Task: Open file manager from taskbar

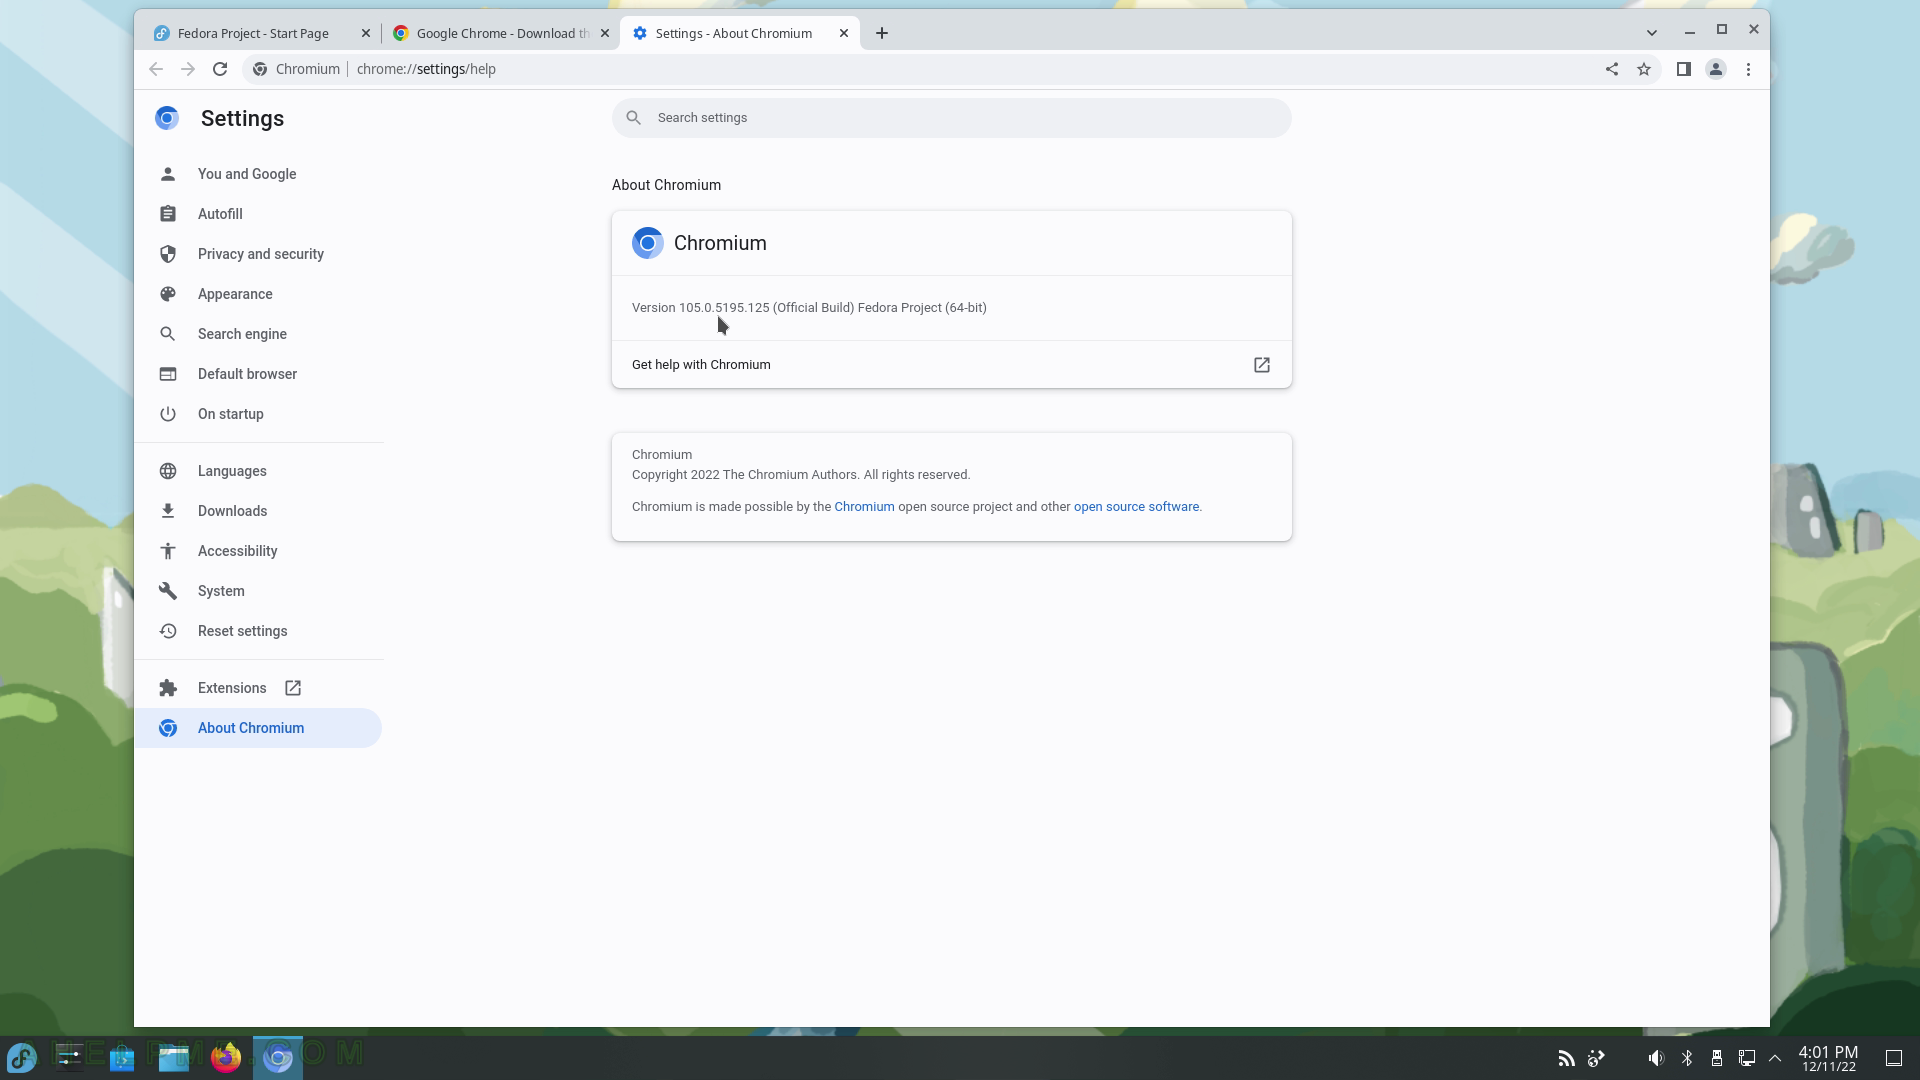Action: click(174, 1057)
